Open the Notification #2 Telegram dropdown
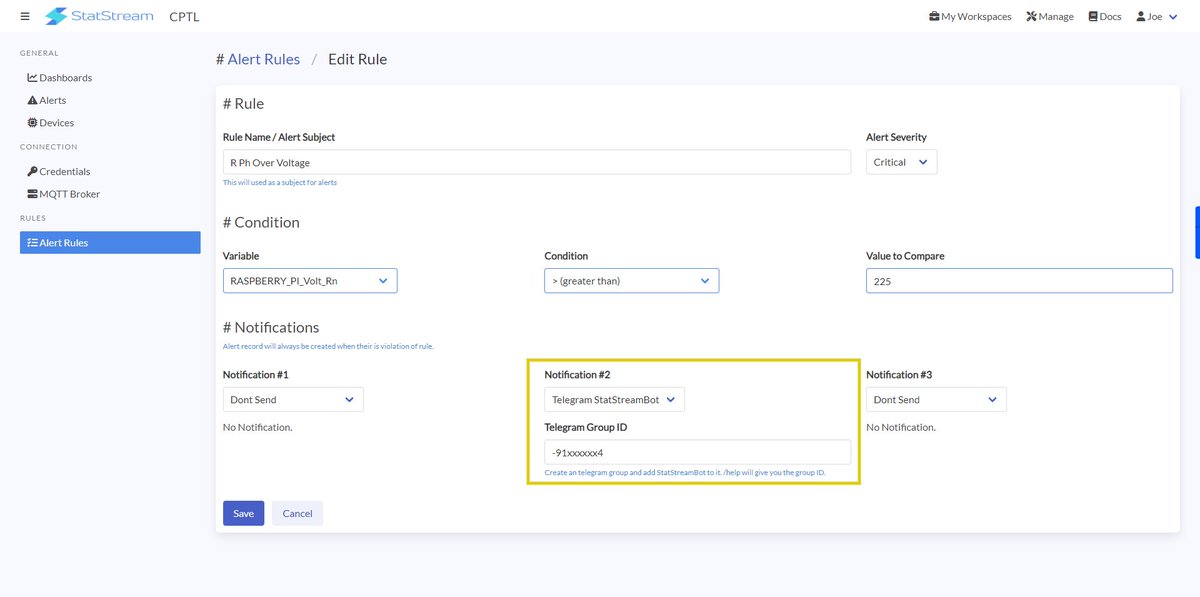1200x597 pixels. (x=615, y=399)
